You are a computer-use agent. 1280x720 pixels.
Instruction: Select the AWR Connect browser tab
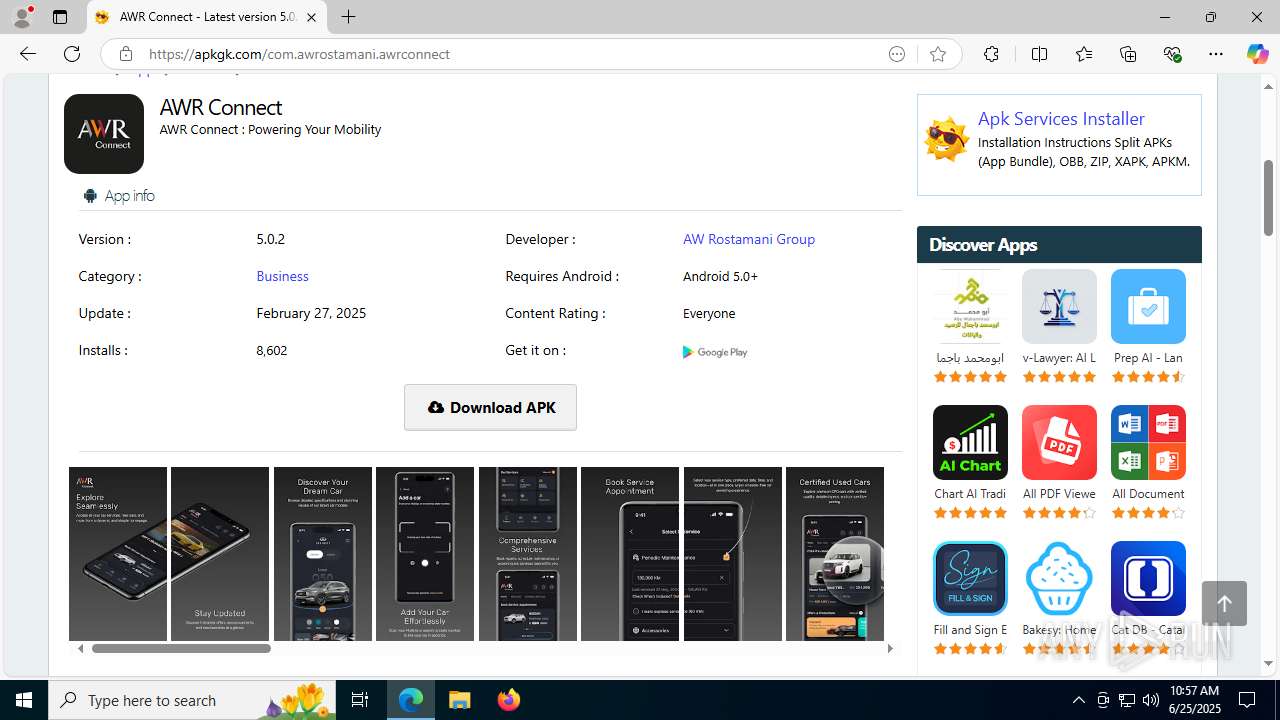[207, 17]
